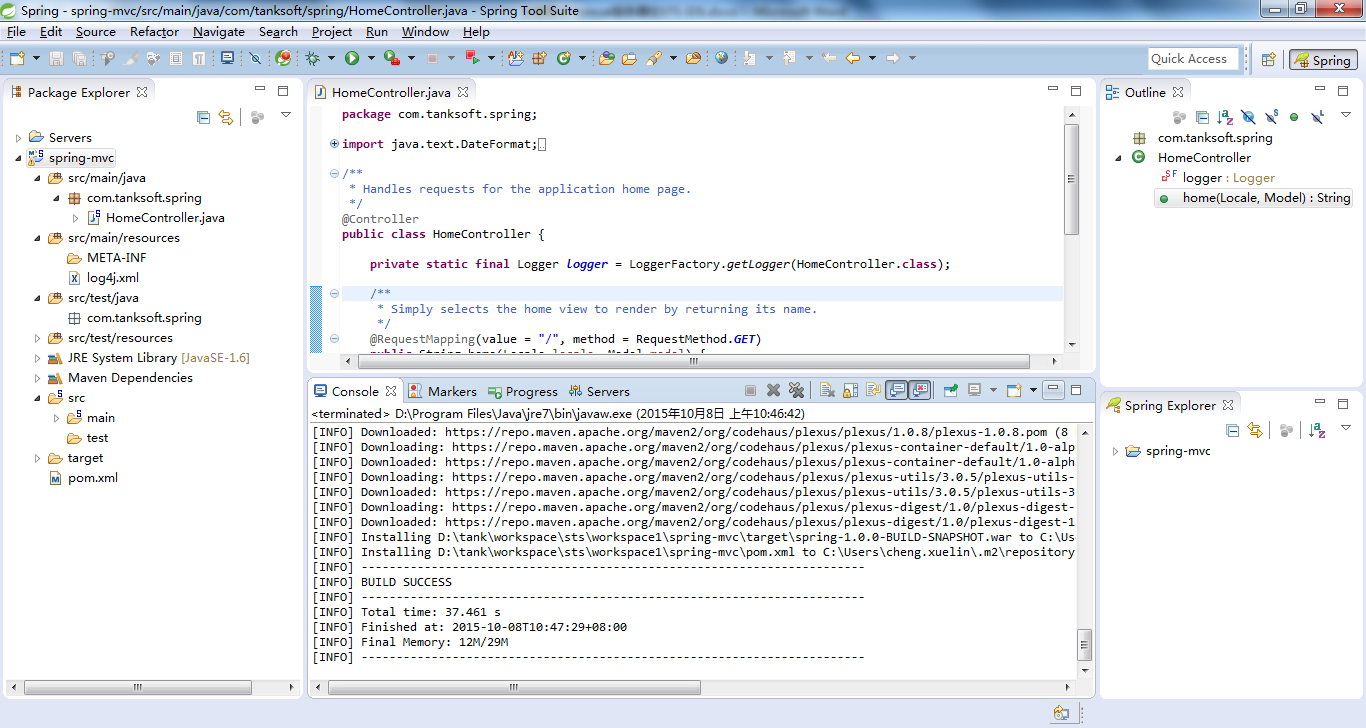Click the New Java Class toolbar icon

563,58
